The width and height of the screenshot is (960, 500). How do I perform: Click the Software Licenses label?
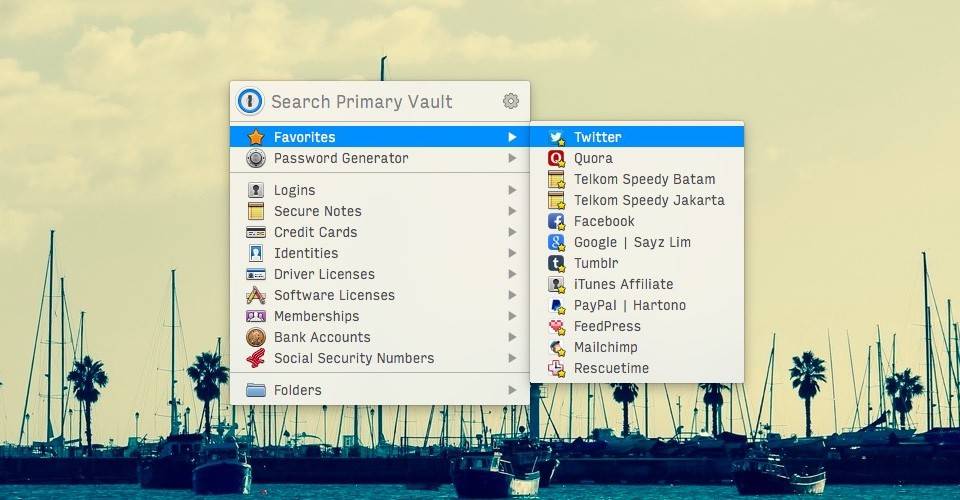334,295
